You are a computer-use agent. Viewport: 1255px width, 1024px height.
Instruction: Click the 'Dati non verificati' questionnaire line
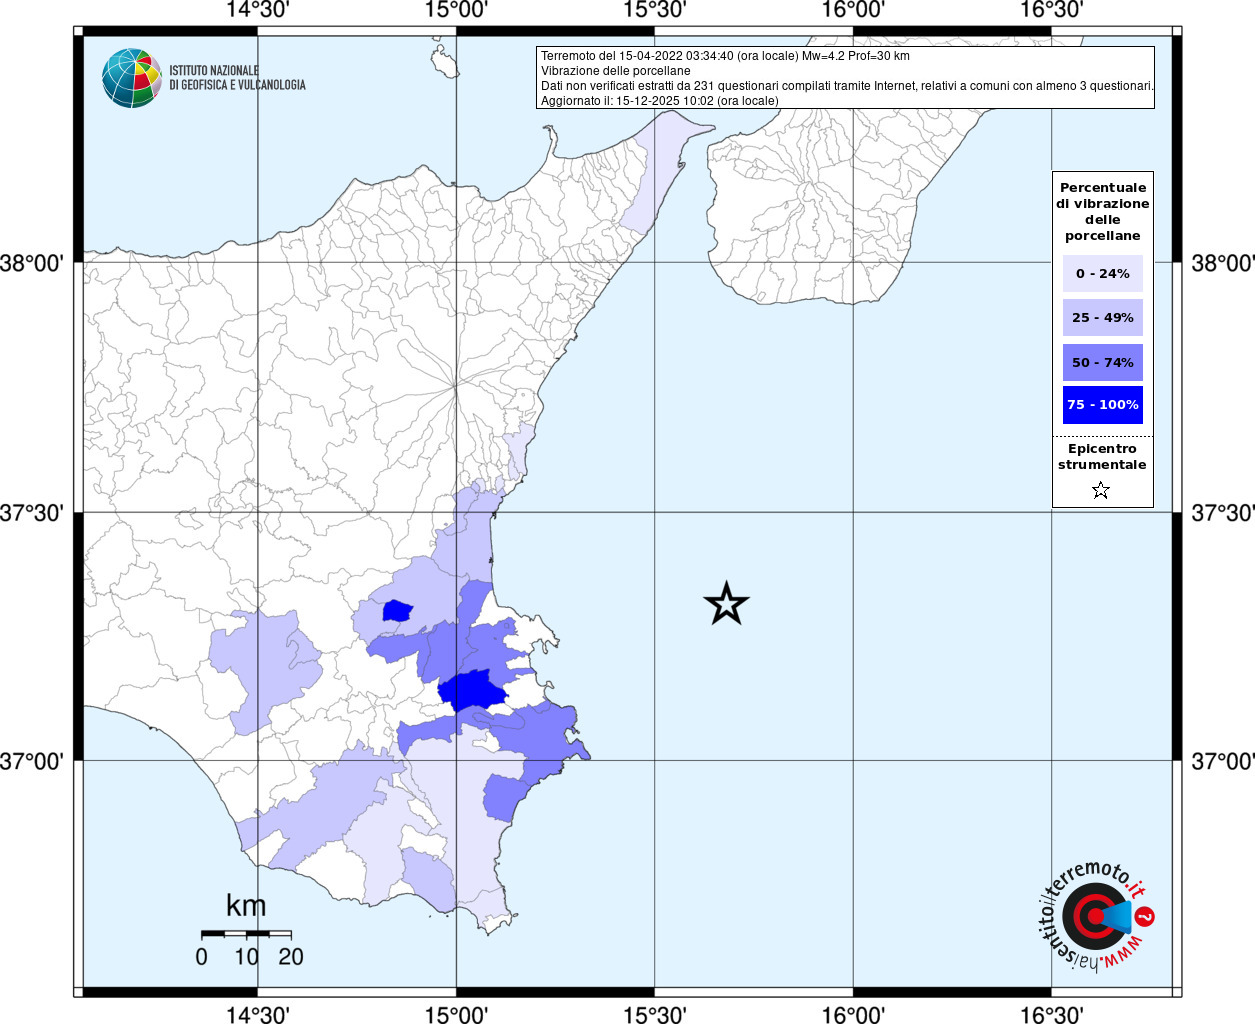pos(847,86)
